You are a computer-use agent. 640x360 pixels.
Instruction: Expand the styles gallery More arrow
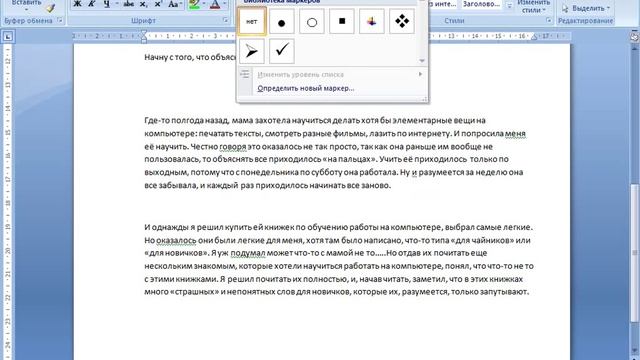click(509, 6)
